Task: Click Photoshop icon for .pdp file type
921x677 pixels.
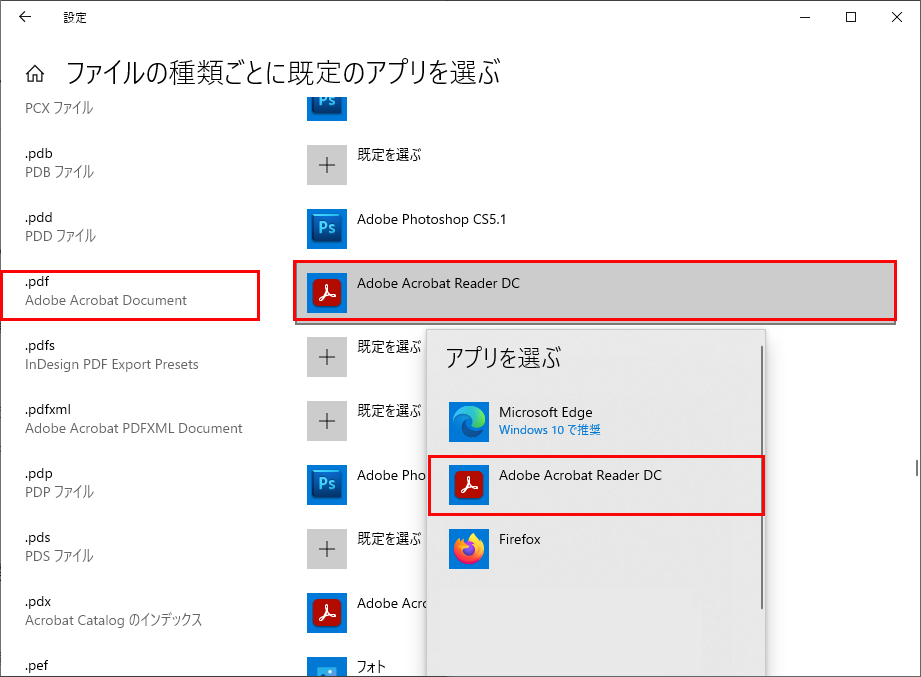Action: coord(327,485)
